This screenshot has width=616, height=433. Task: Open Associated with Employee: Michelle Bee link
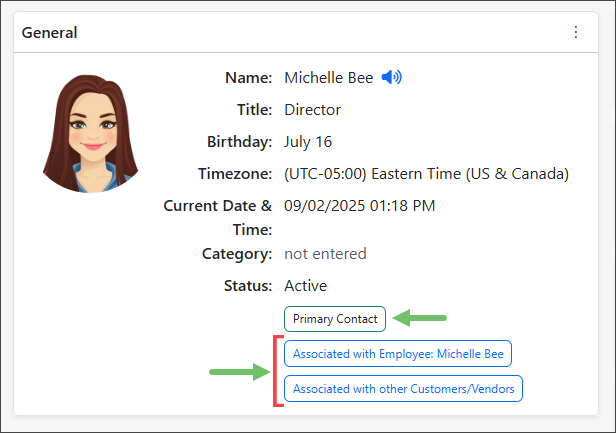[398, 353]
